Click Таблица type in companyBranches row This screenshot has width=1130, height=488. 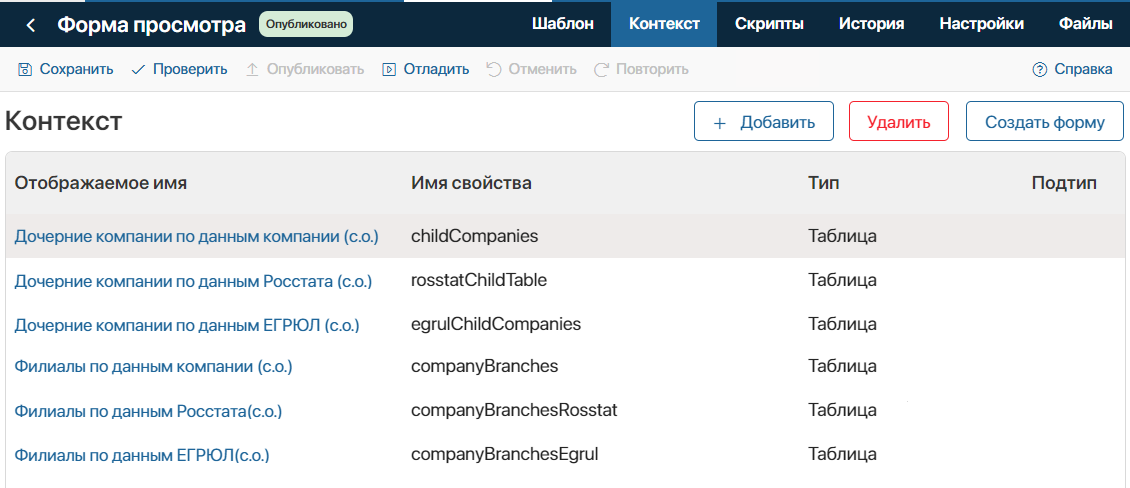coord(842,366)
